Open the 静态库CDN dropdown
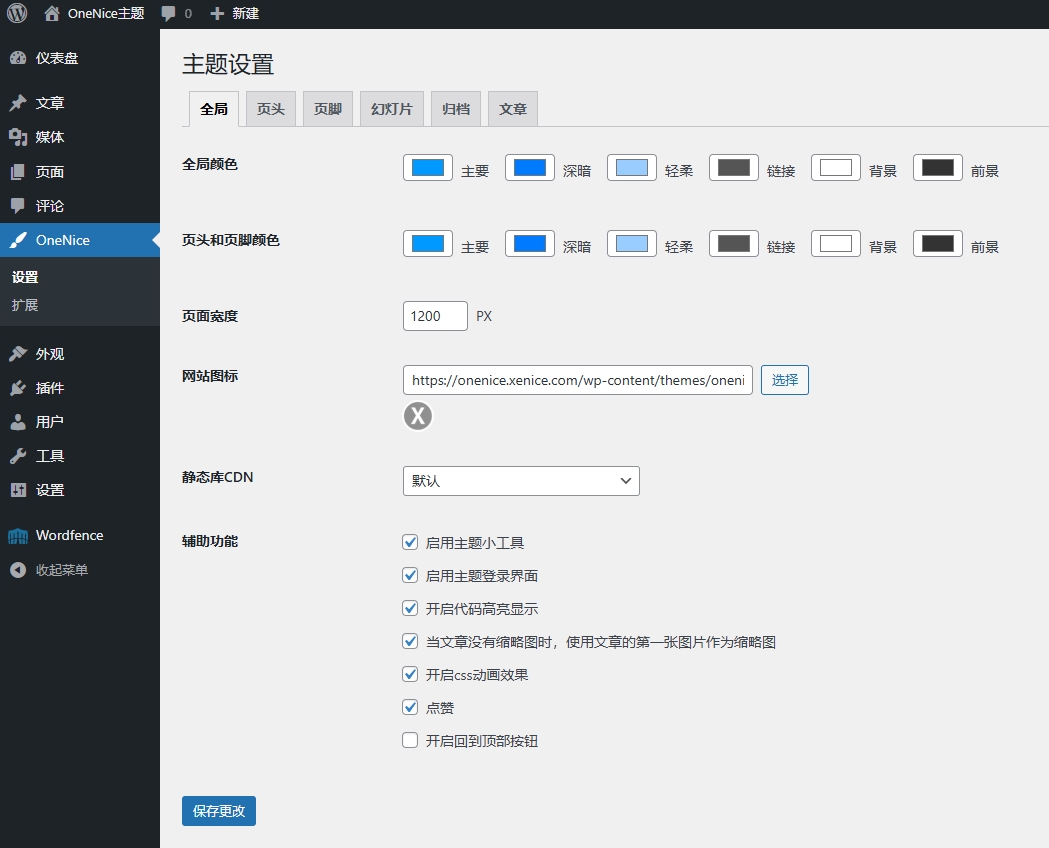1049x848 pixels. click(x=521, y=481)
